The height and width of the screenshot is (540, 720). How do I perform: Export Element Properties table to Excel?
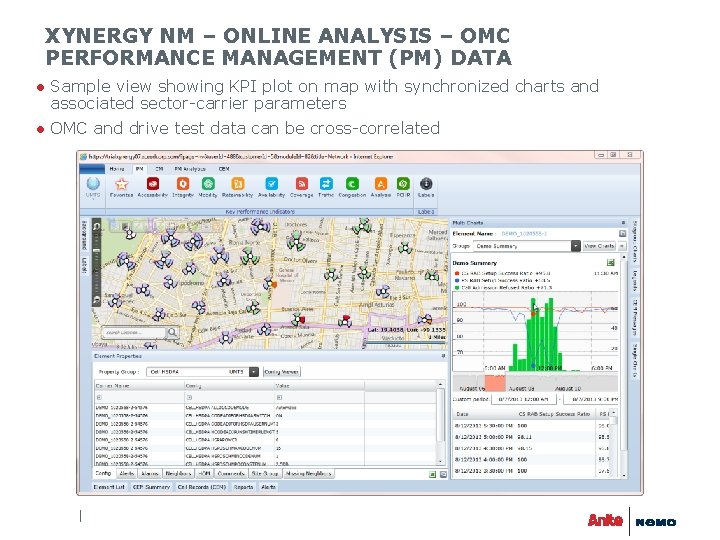click(433, 474)
